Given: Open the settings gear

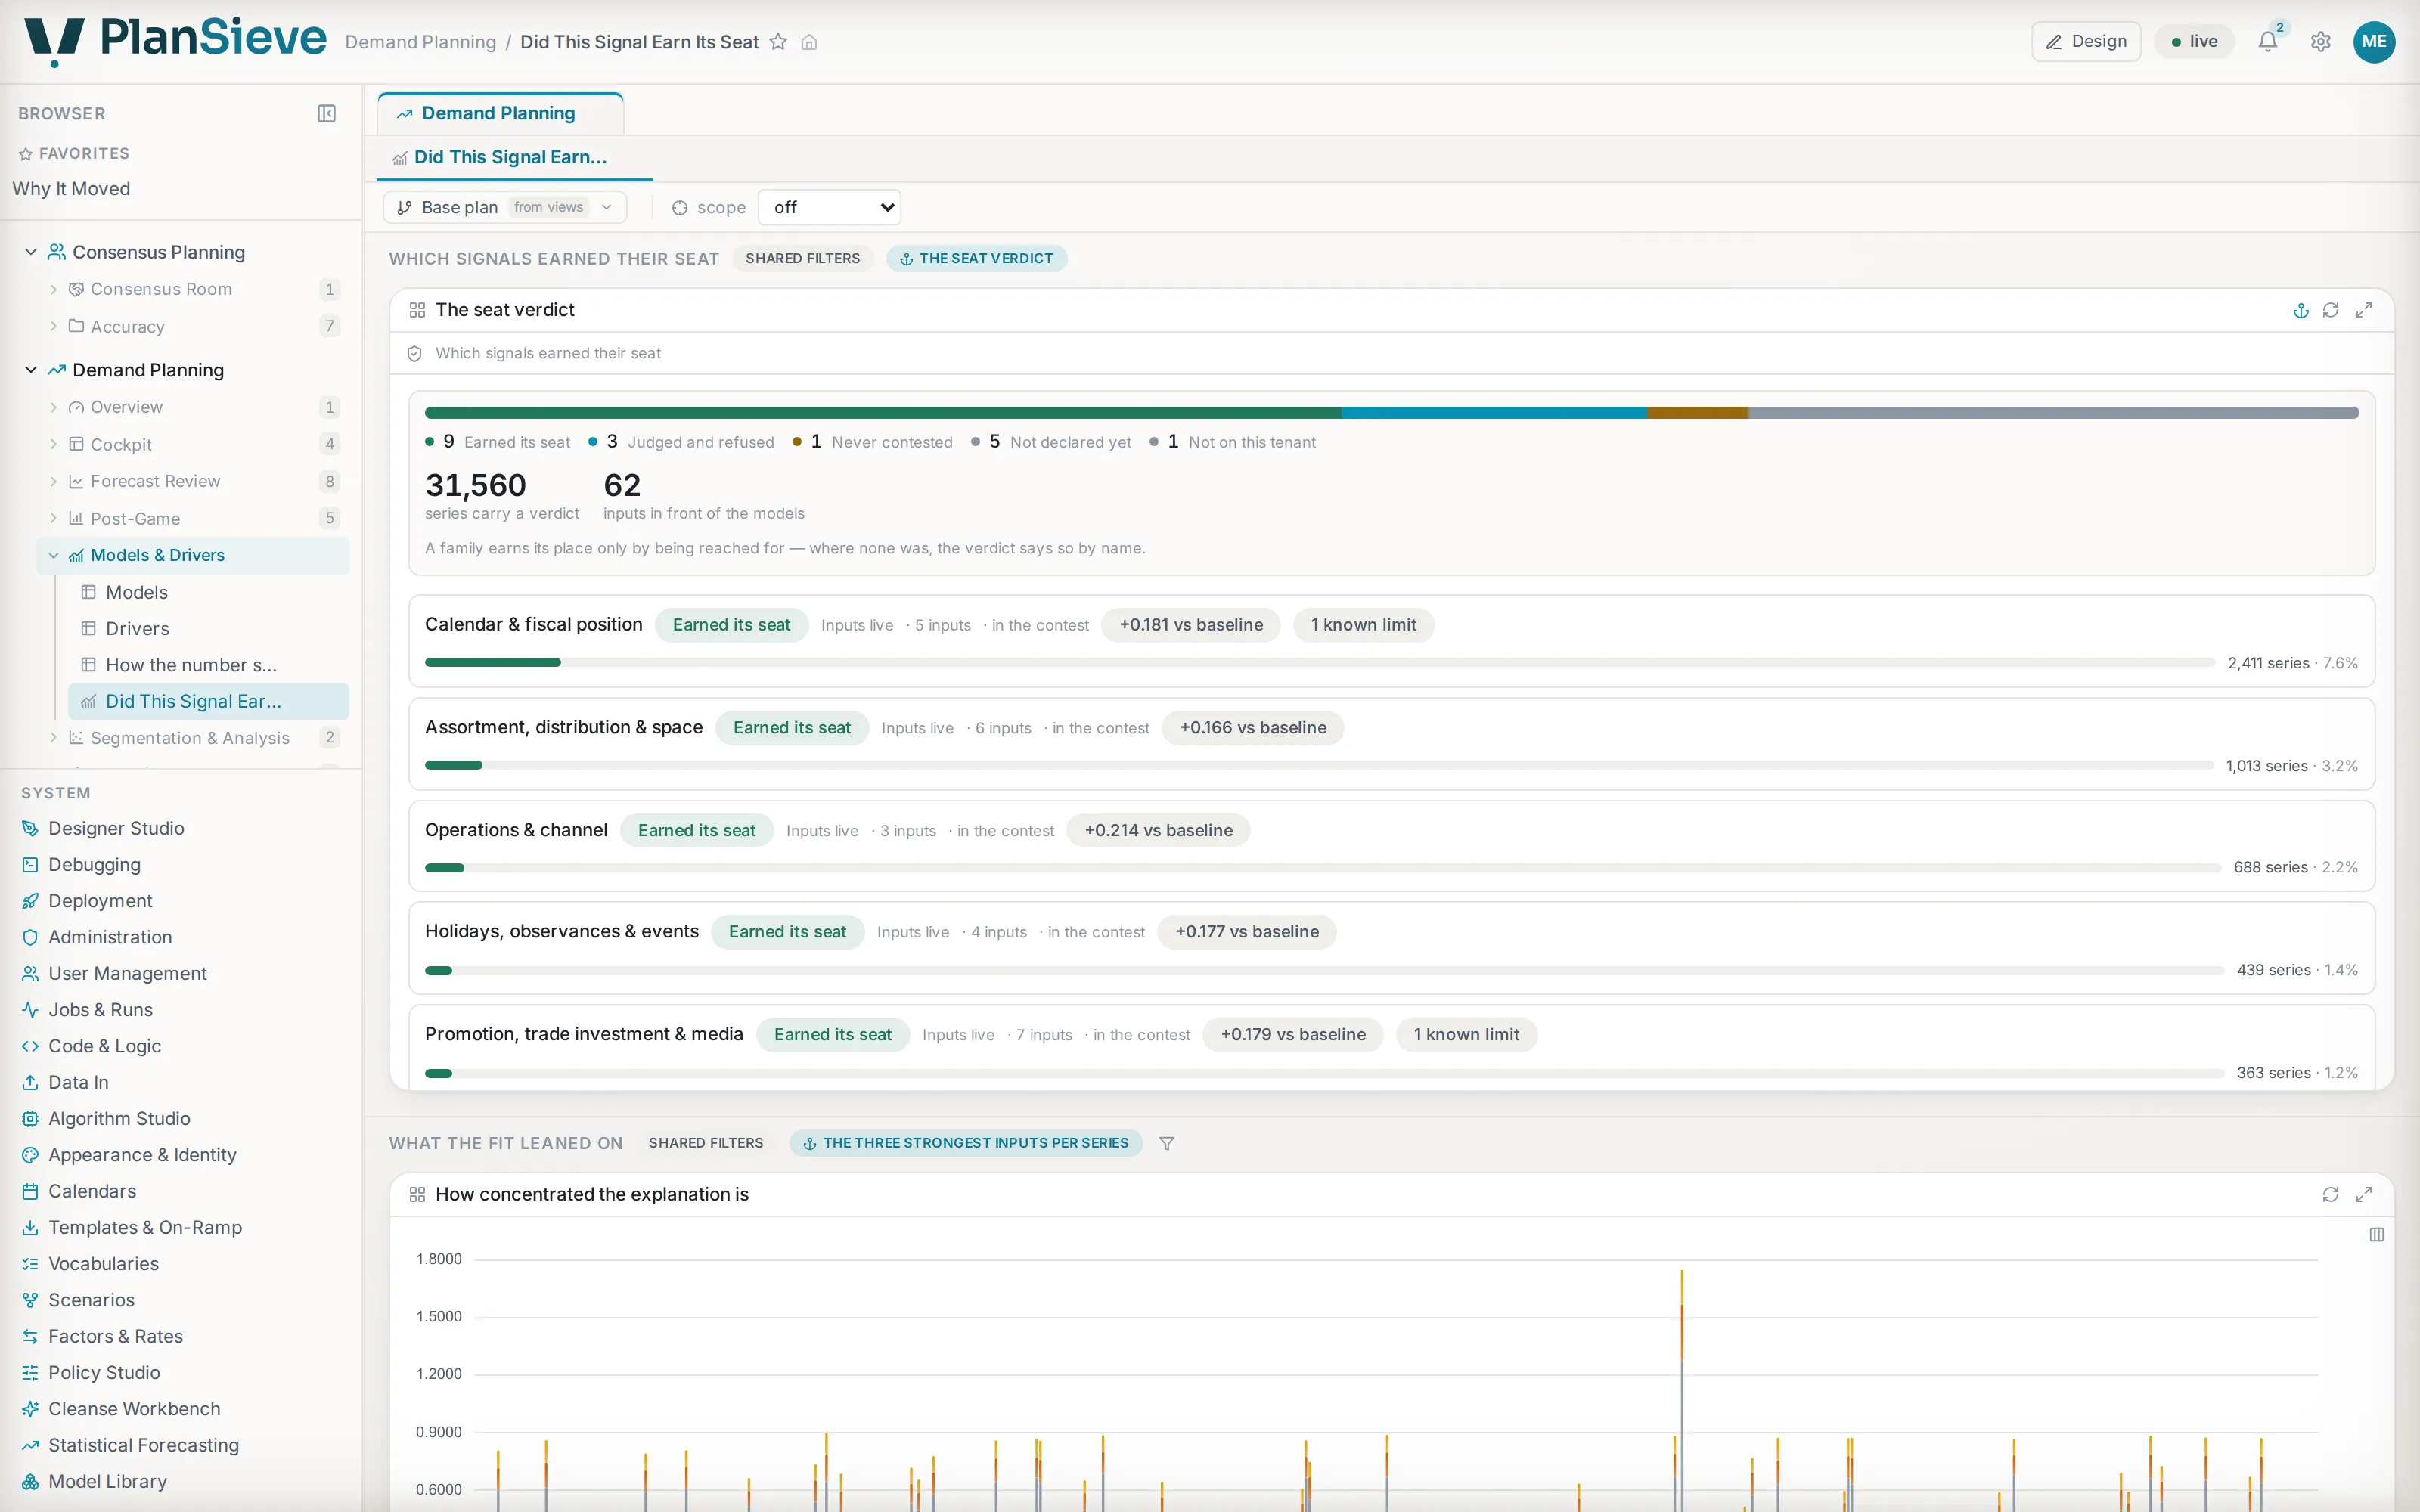Looking at the screenshot, I should click(x=2320, y=41).
